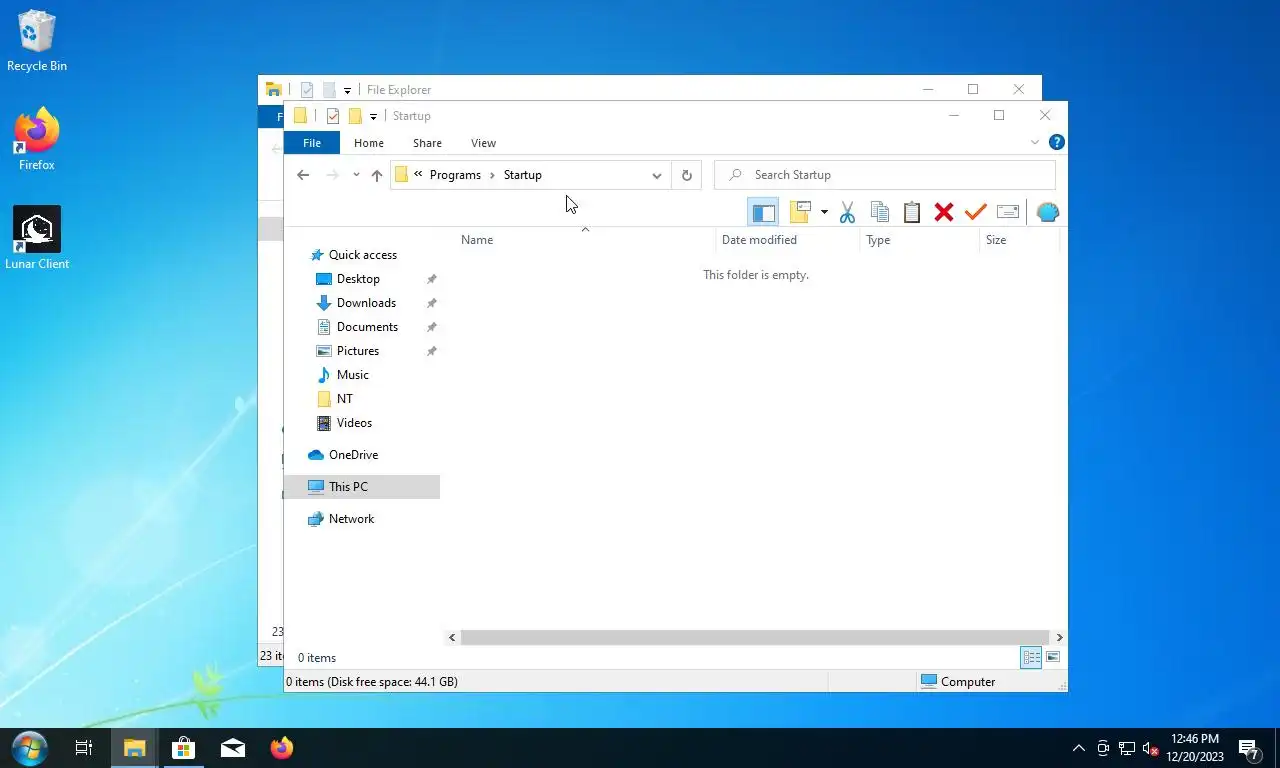Viewport: 1280px width, 768px height.
Task: Switch to Large icons view button
Action: point(1053,657)
